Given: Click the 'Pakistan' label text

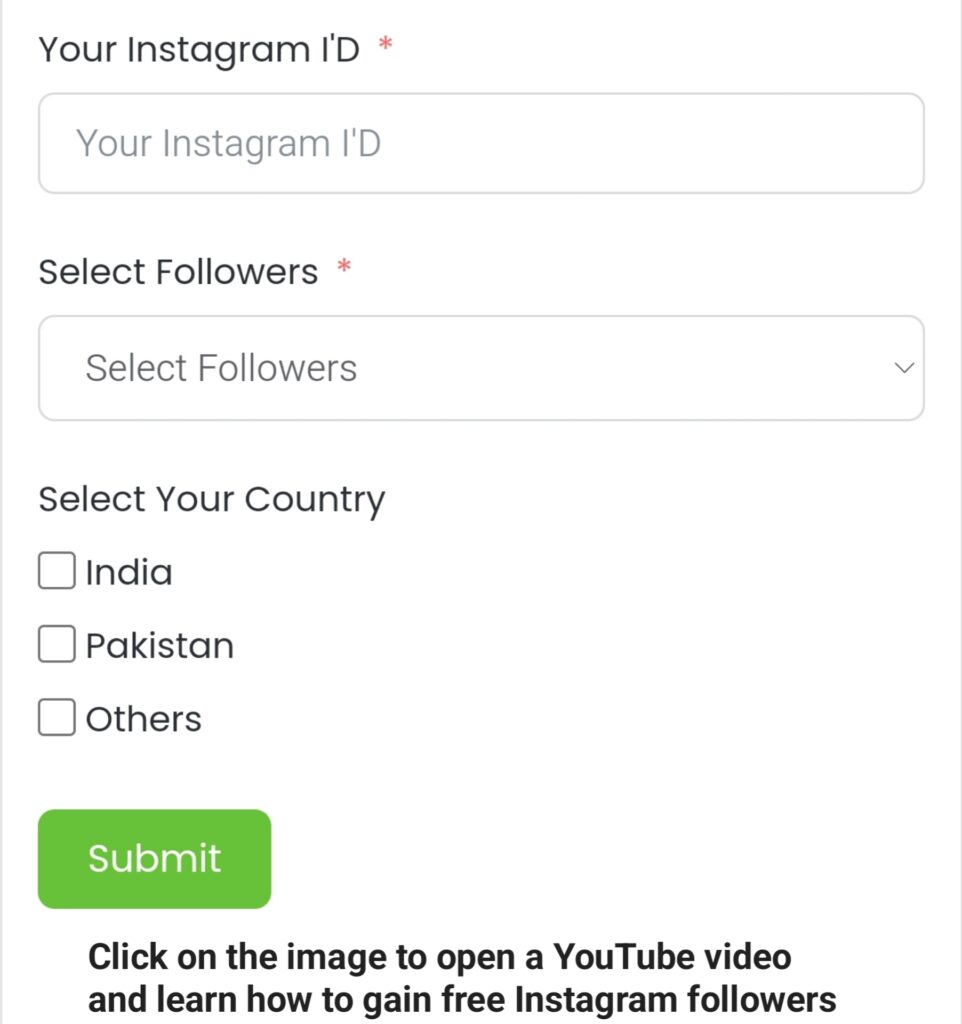Looking at the screenshot, I should click(x=160, y=645).
